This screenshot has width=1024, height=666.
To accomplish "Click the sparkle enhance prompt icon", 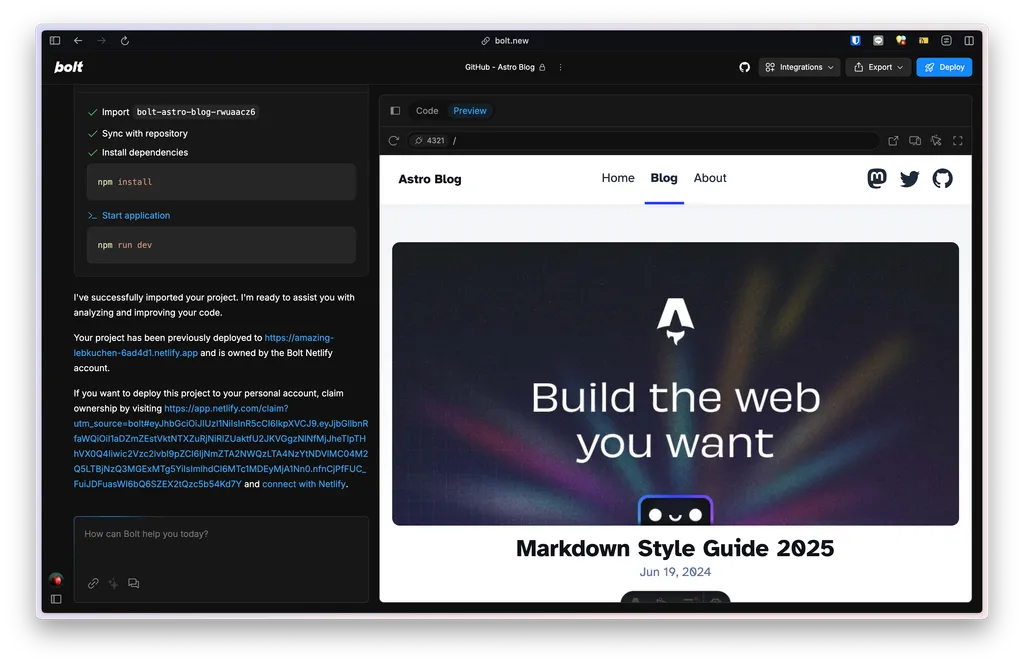I will pos(114,583).
